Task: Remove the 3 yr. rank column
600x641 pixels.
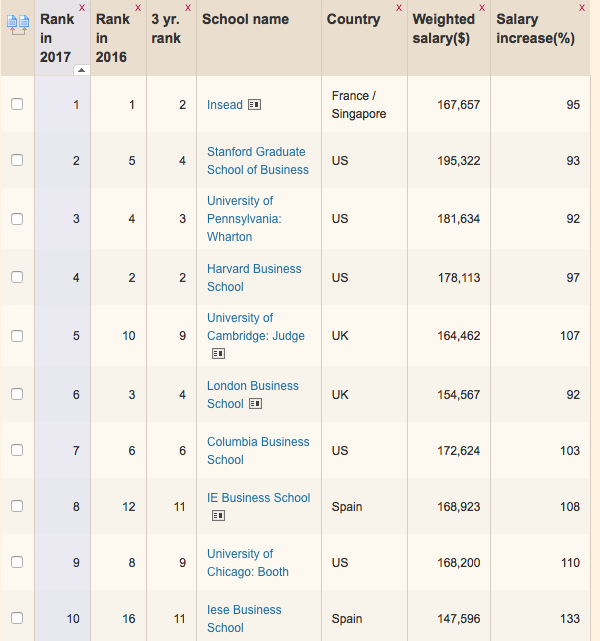Action: (188, 8)
